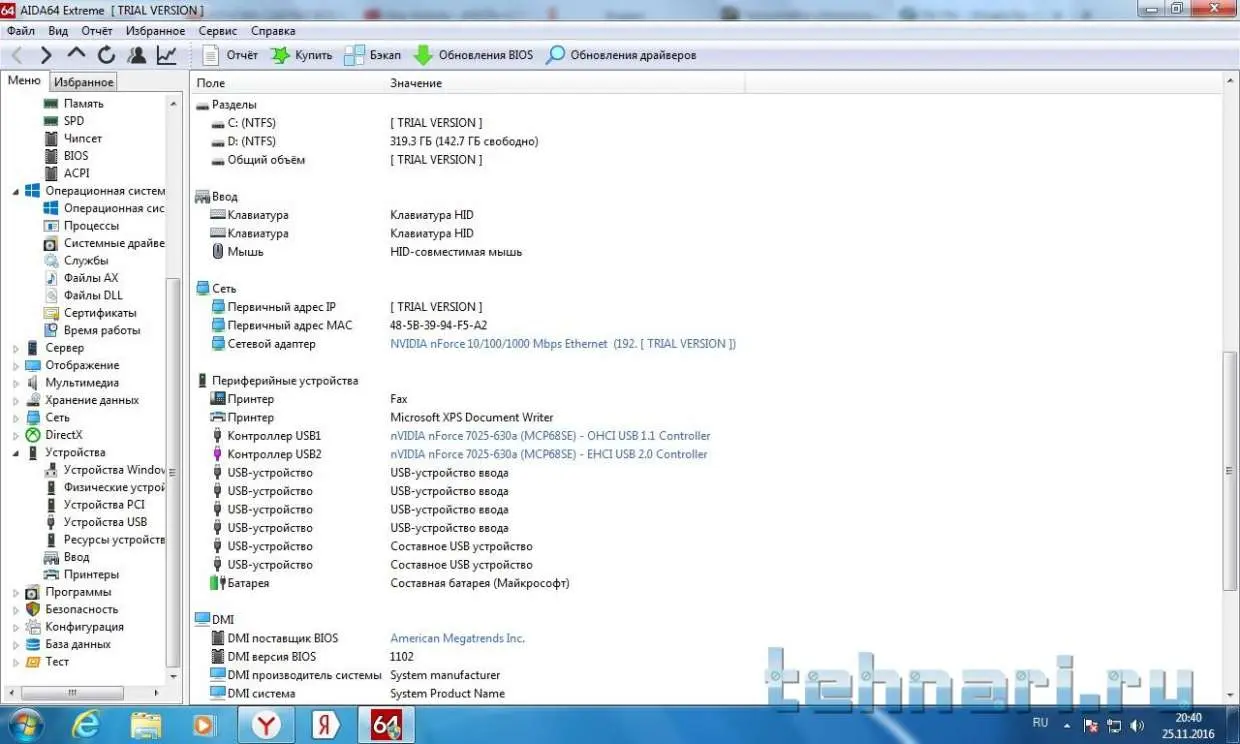Select Принтеры in the tree
The height and width of the screenshot is (744, 1240).
91,575
